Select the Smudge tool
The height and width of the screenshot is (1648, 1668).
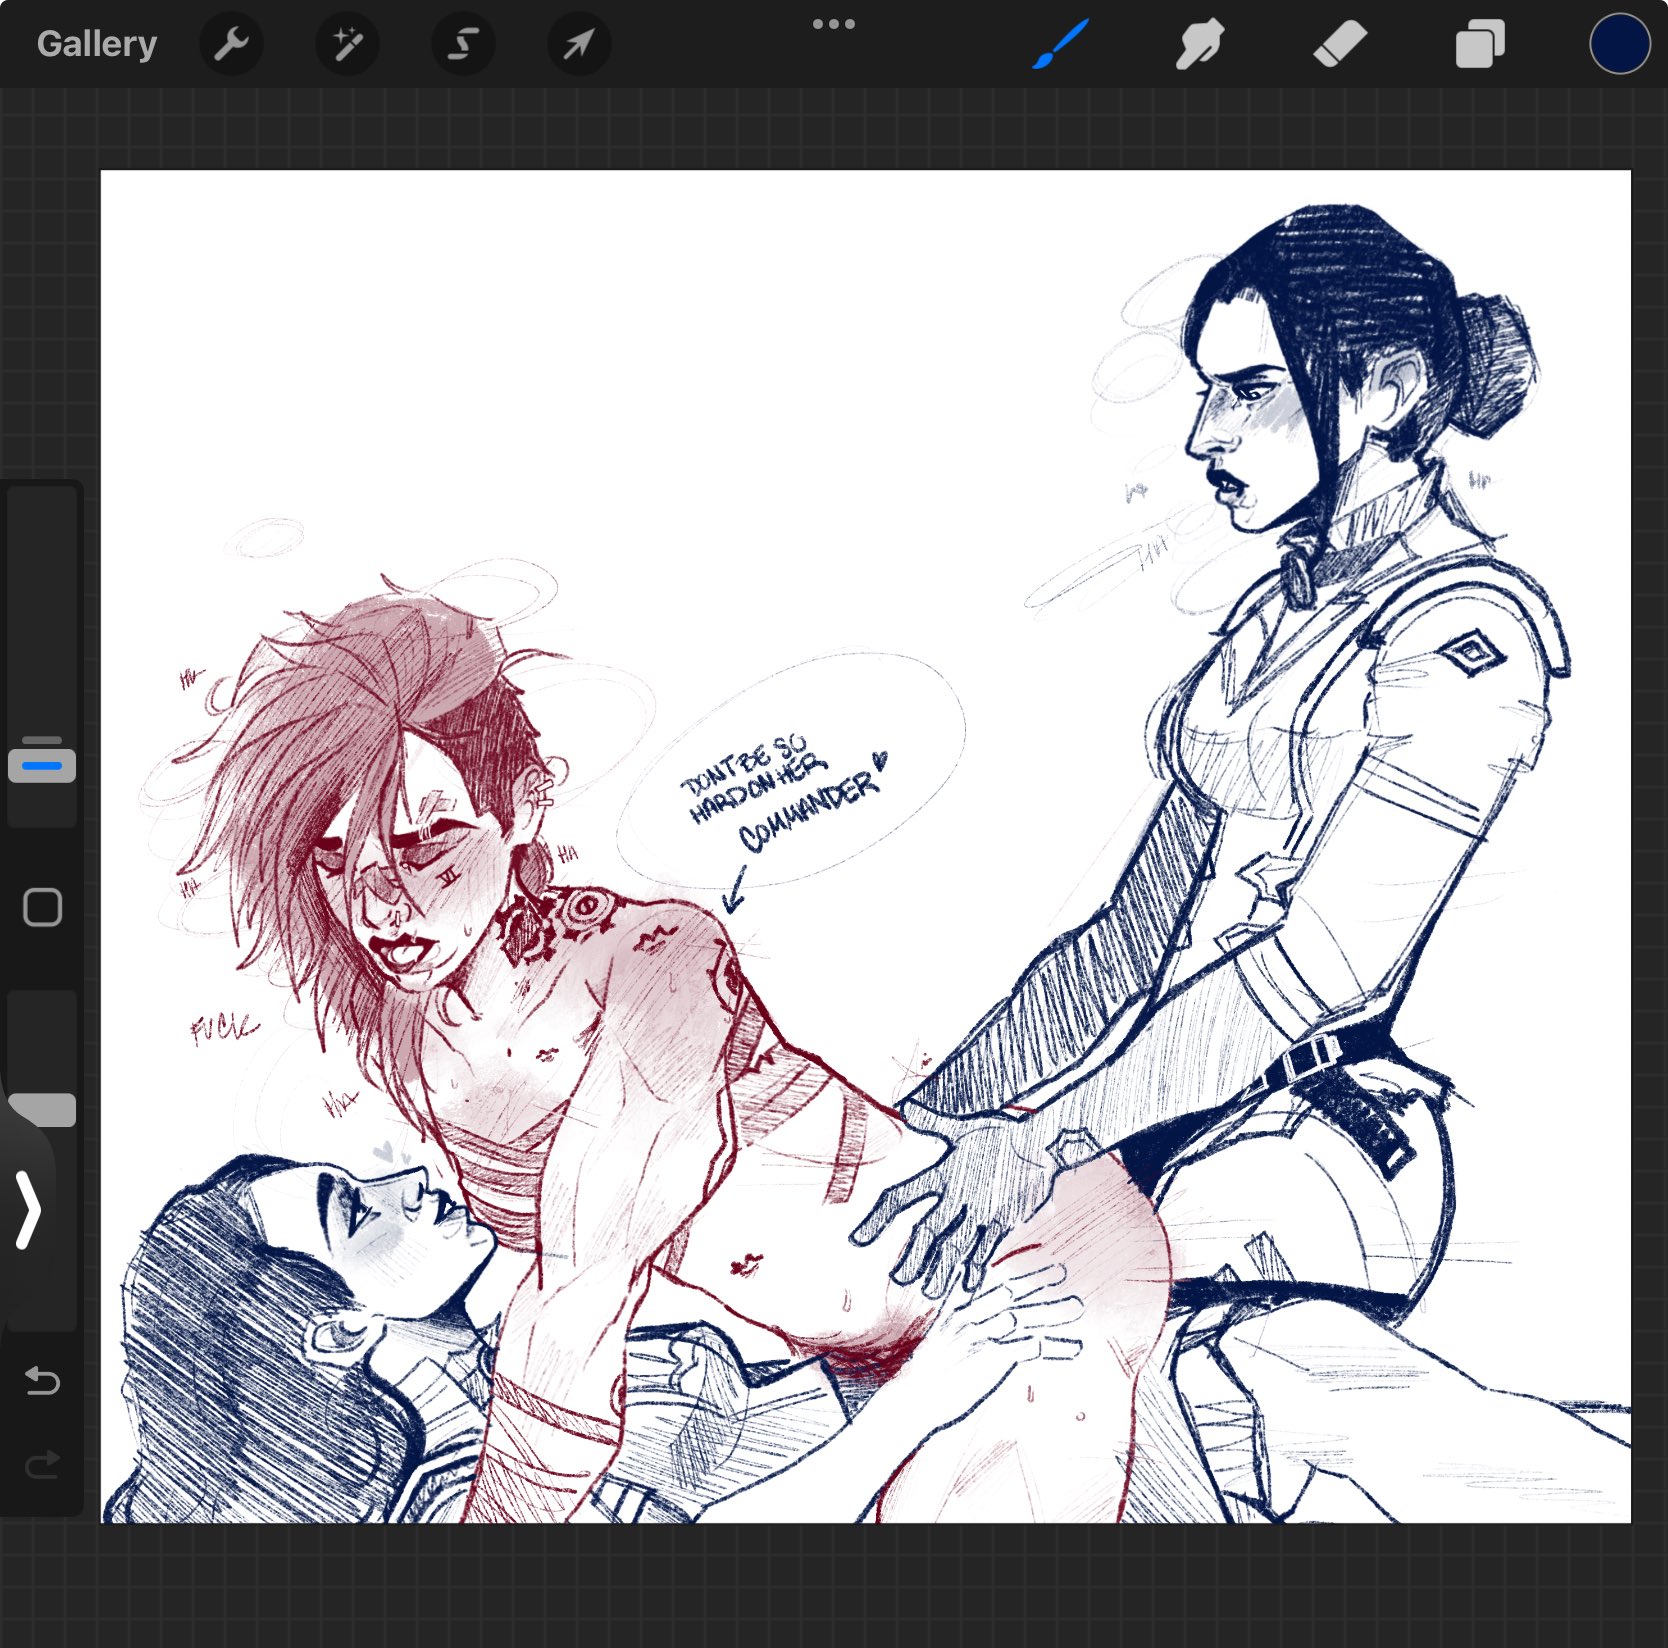(x=1199, y=44)
